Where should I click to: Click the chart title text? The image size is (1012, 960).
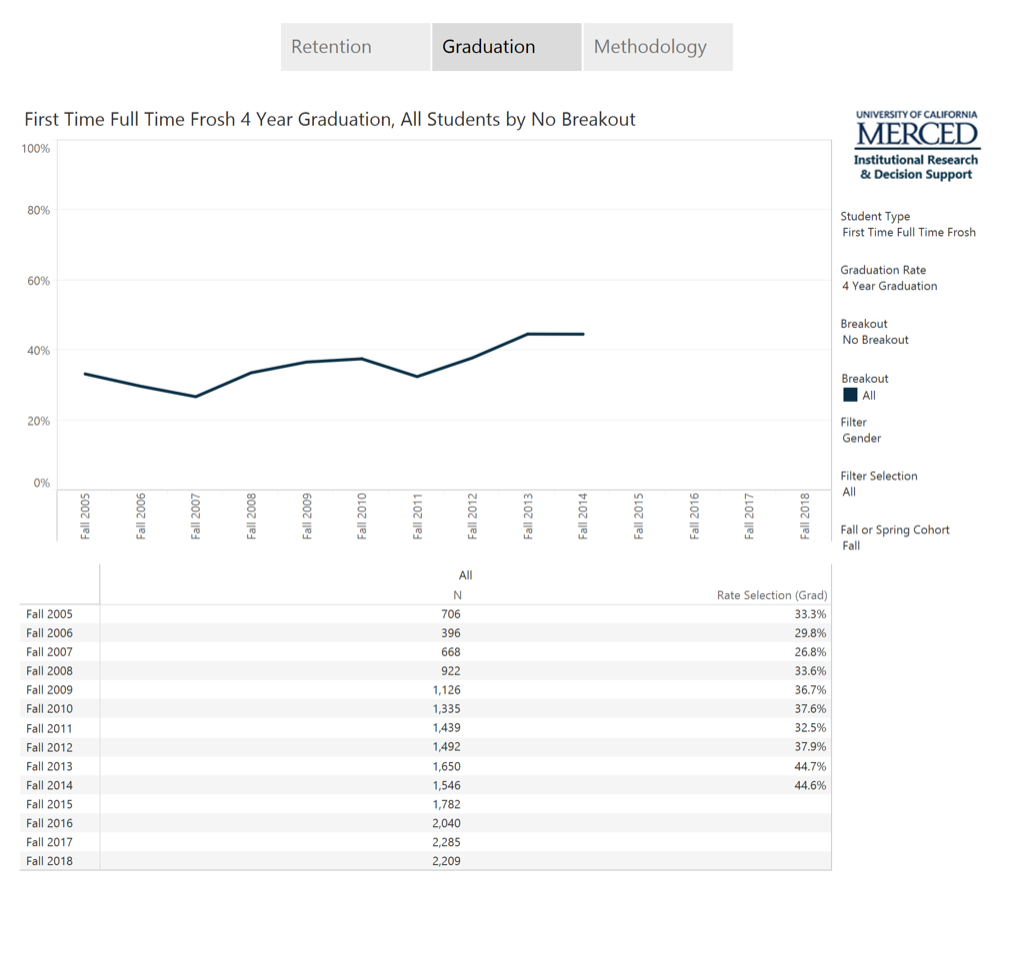(x=329, y=120)
